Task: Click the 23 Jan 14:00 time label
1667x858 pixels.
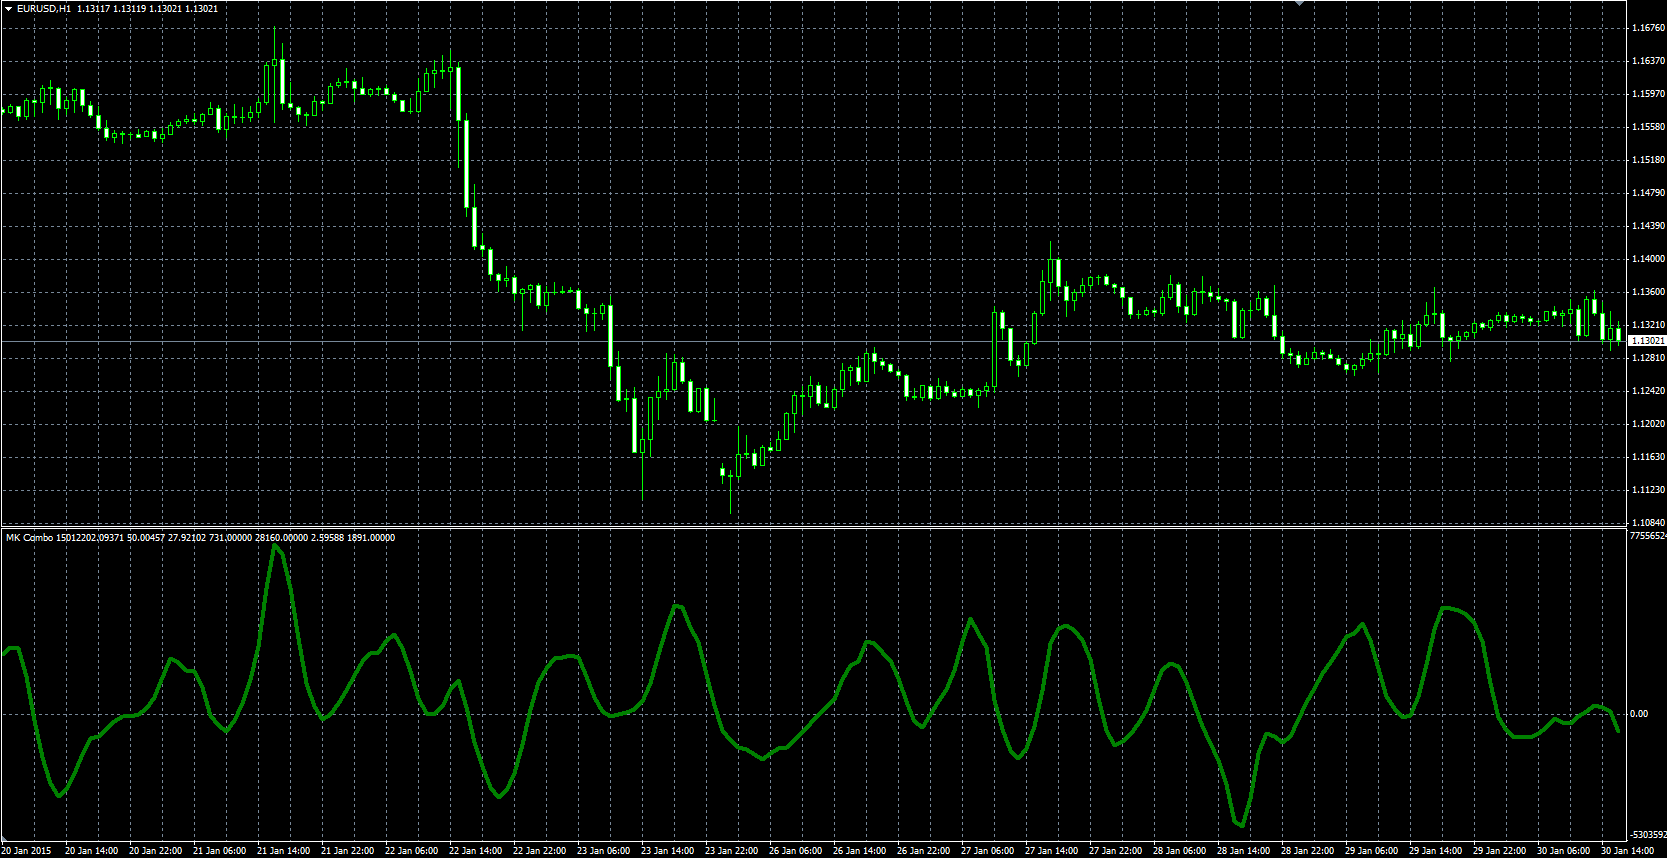Action: pyautogui.click(x=667, y=851)
